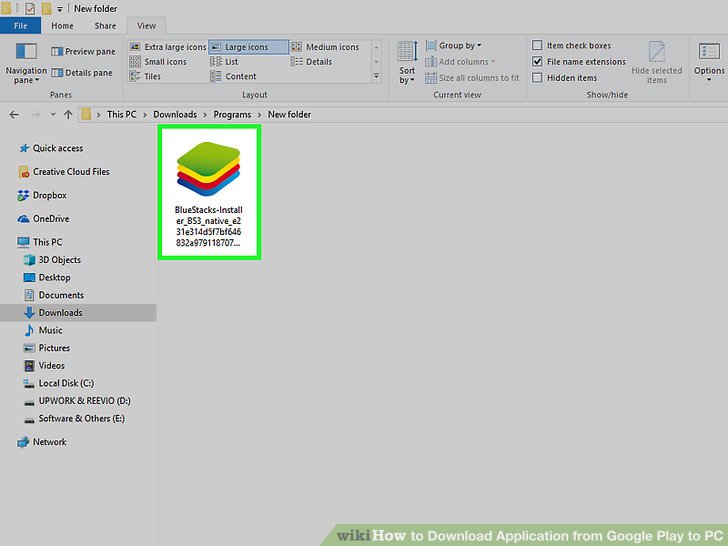Go up one folder level
The width and height of the screenshot is (728, 546).
[68, 115]
